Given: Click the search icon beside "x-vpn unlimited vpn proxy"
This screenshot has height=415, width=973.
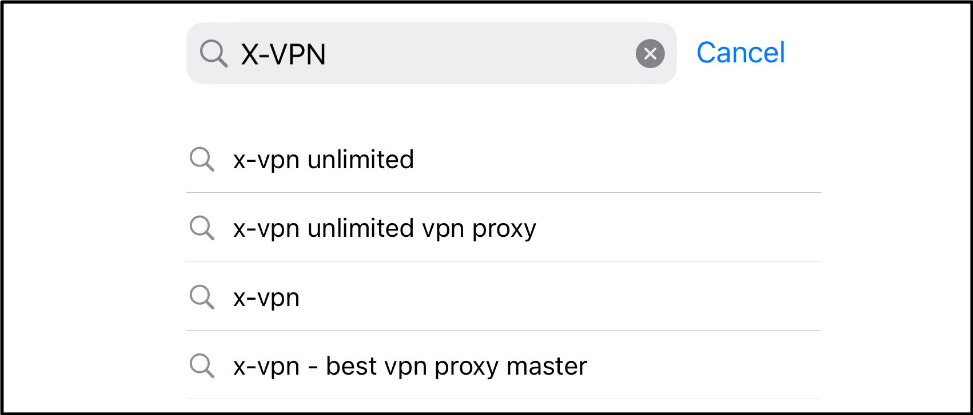Looking at the screenshot, I should coord(202,228).
